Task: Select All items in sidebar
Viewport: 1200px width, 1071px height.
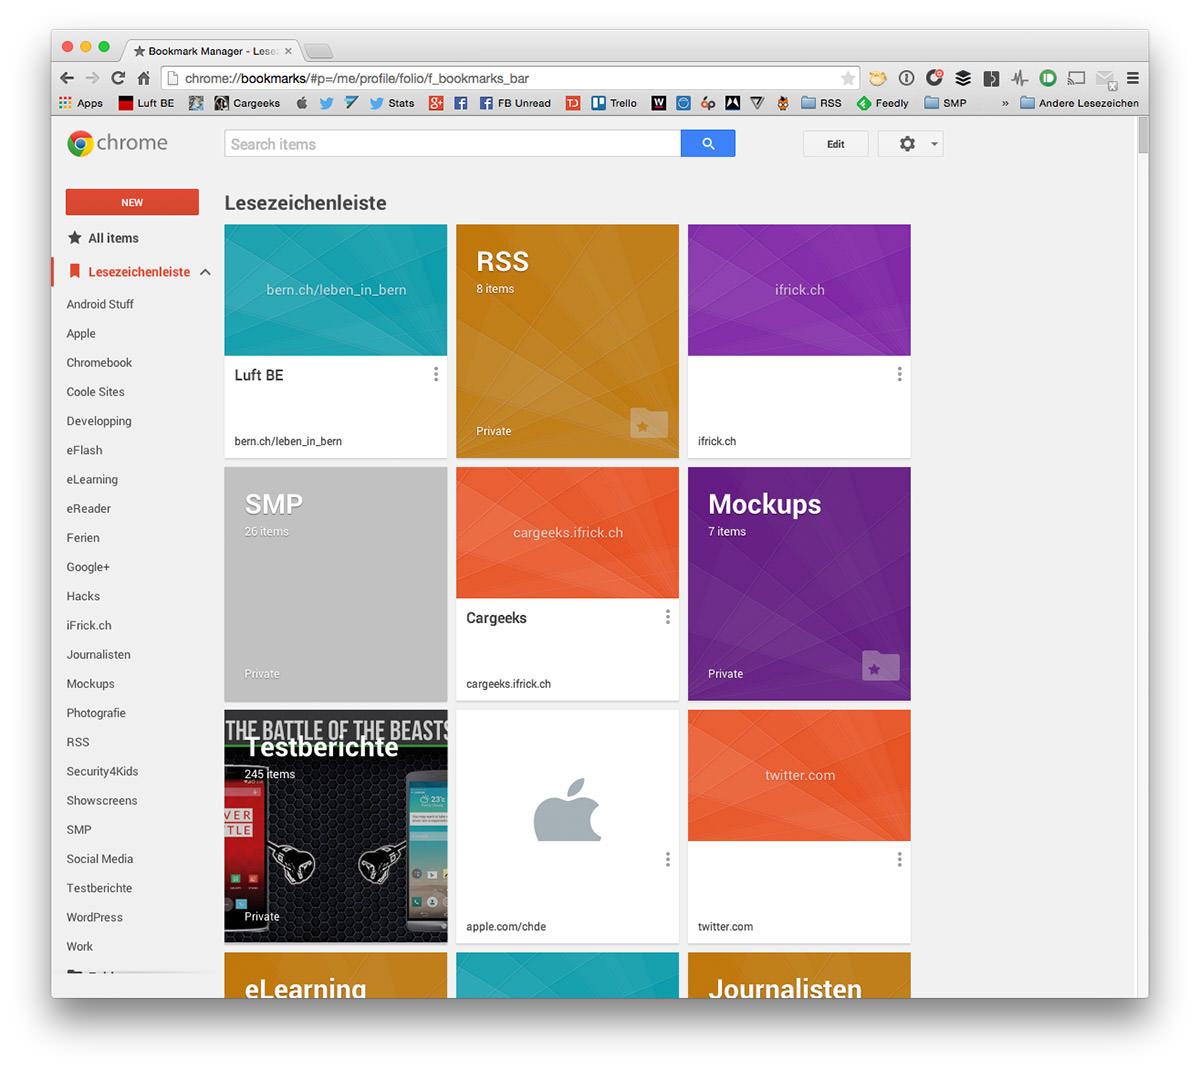Action: 113,238
